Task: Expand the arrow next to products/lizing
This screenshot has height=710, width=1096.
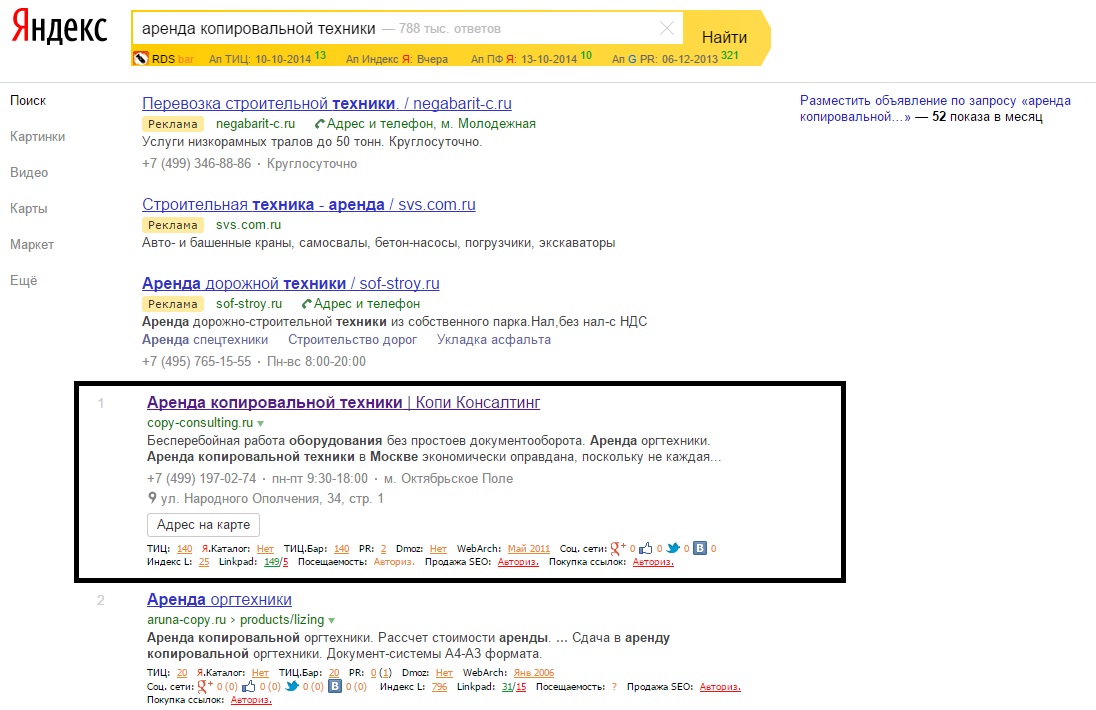Action: tap(331, 621)
